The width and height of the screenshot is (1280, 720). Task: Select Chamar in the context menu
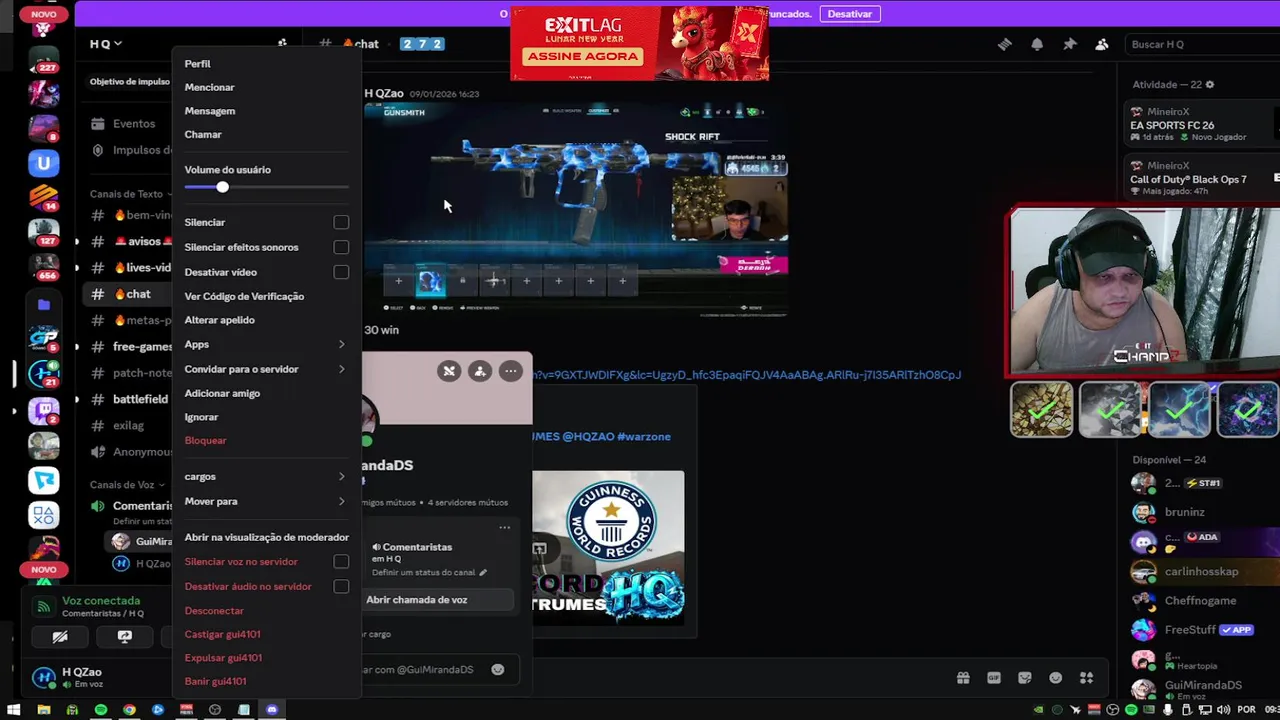pyautogui.click(x=203, y=134)
